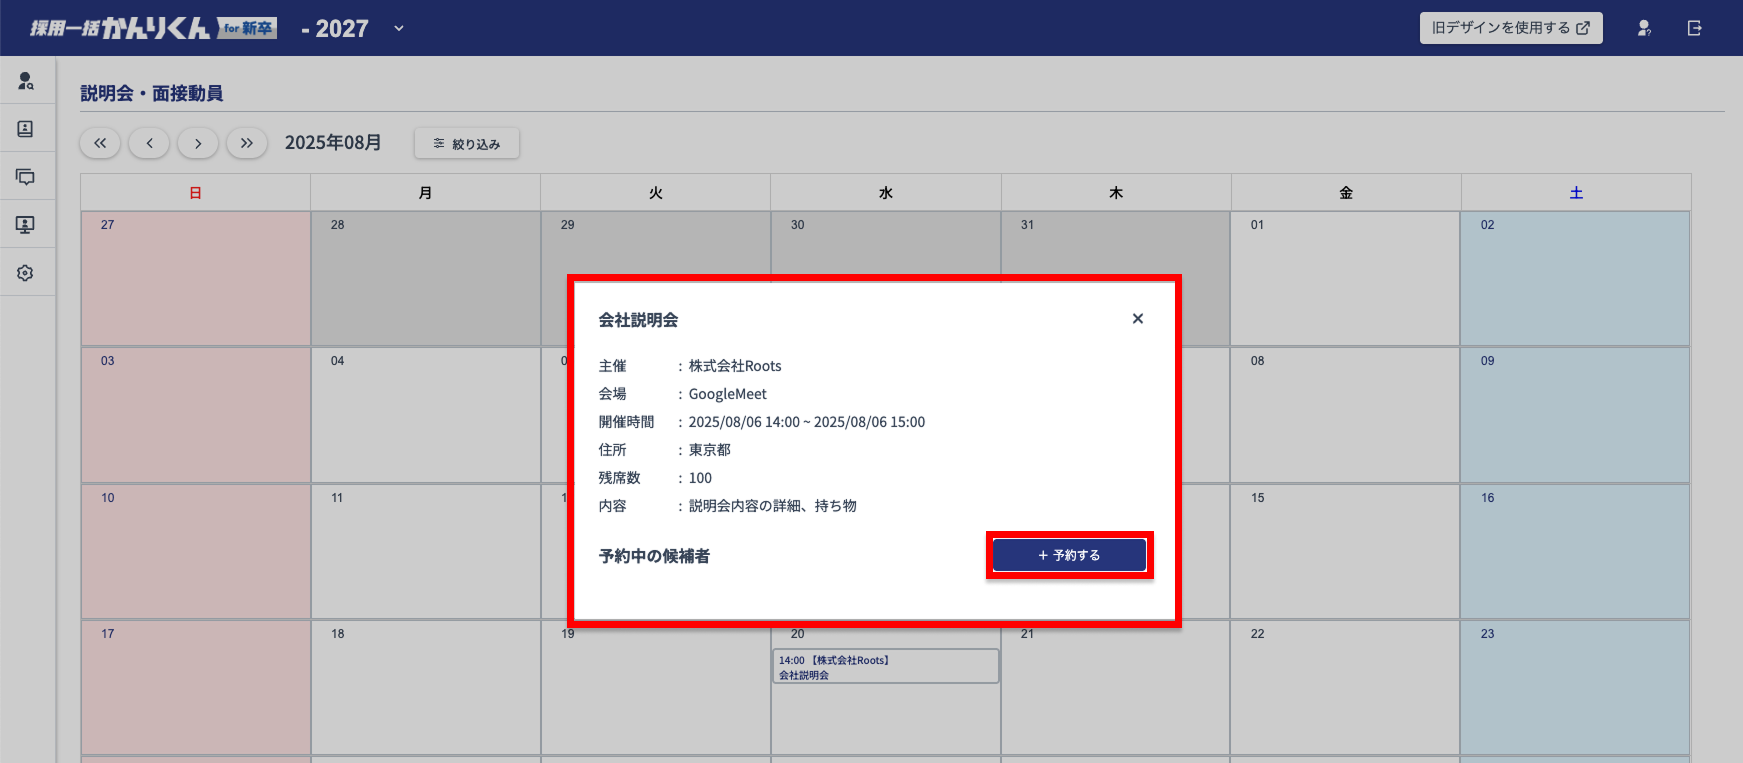
Task: Close the 会社説明会 dialog with X
Action: point(1137,319)
